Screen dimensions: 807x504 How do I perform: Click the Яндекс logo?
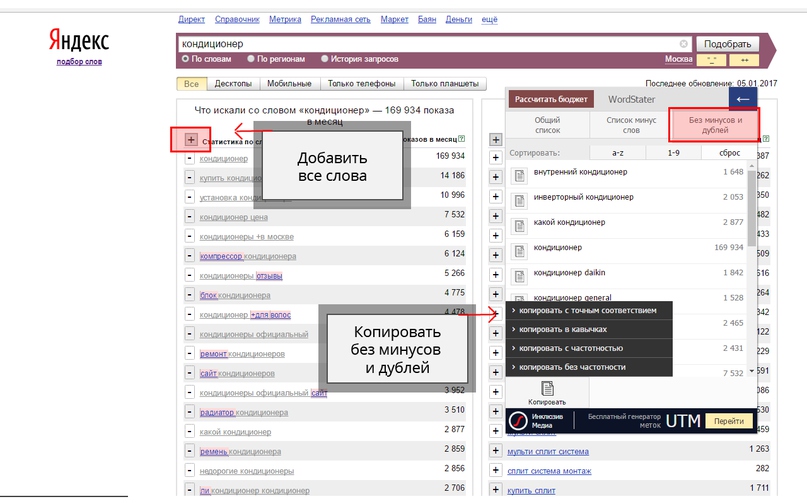pyautogui.click(x=79, y=40)
